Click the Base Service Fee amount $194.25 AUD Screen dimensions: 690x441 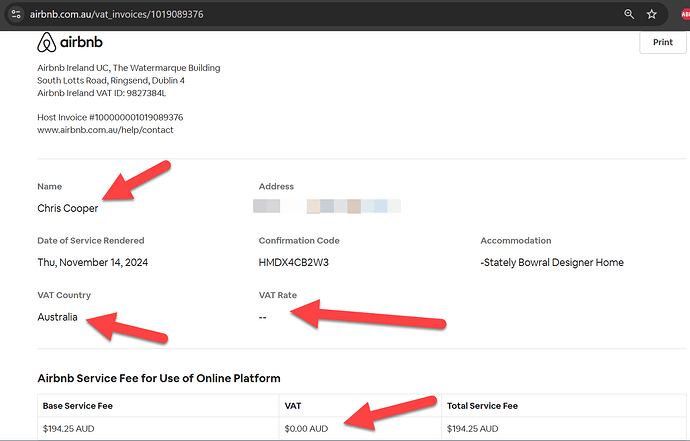tap(68, 429)
